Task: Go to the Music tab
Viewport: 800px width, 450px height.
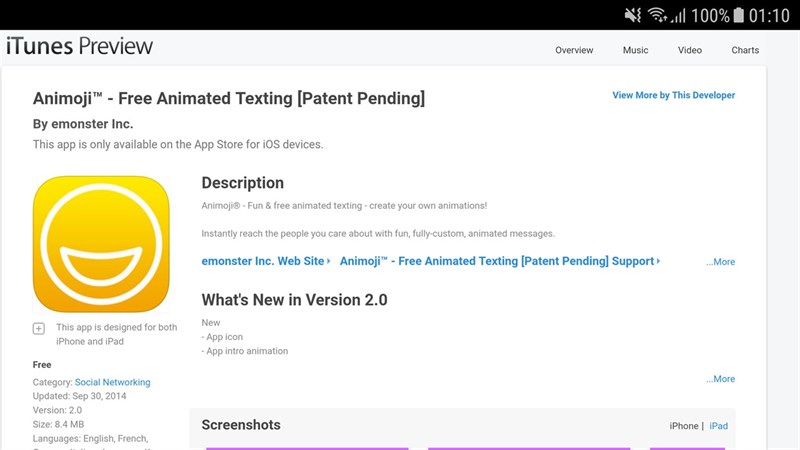Action: (635, 50)
